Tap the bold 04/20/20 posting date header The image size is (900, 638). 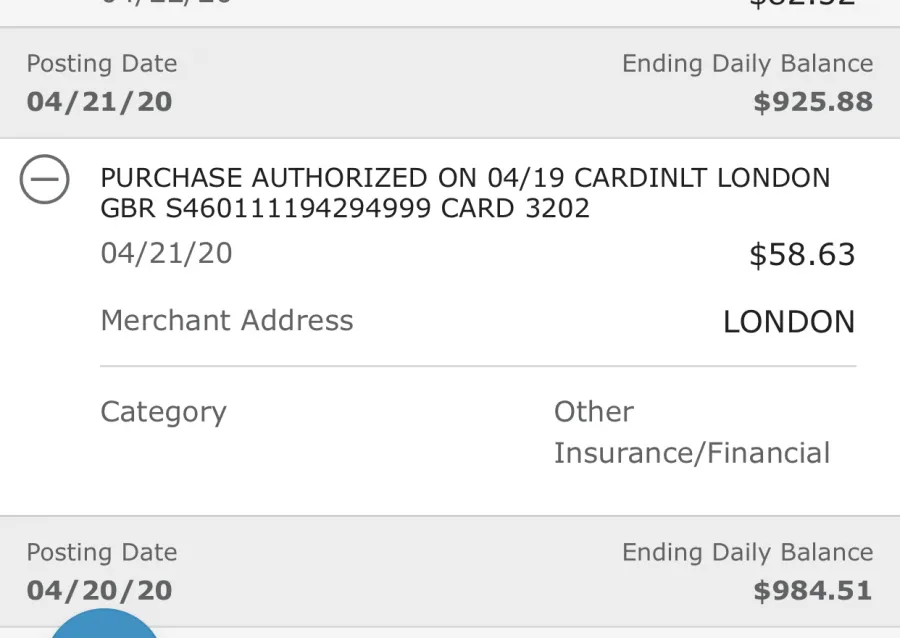coord(99,591)
